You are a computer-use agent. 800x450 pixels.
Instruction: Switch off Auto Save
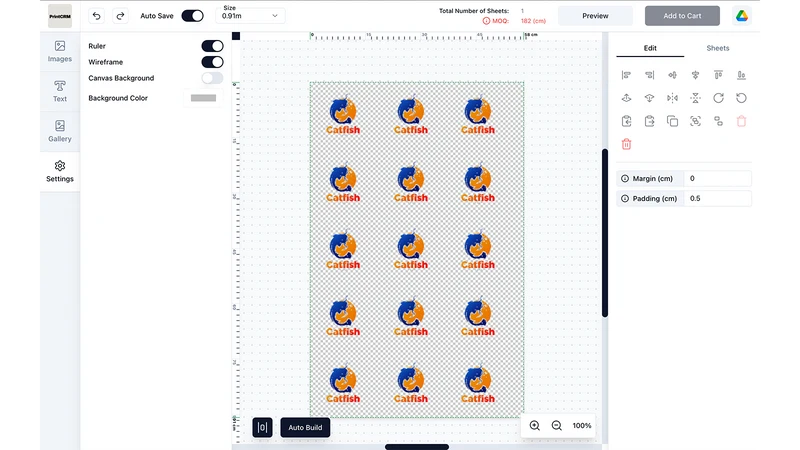click(192, 16)
